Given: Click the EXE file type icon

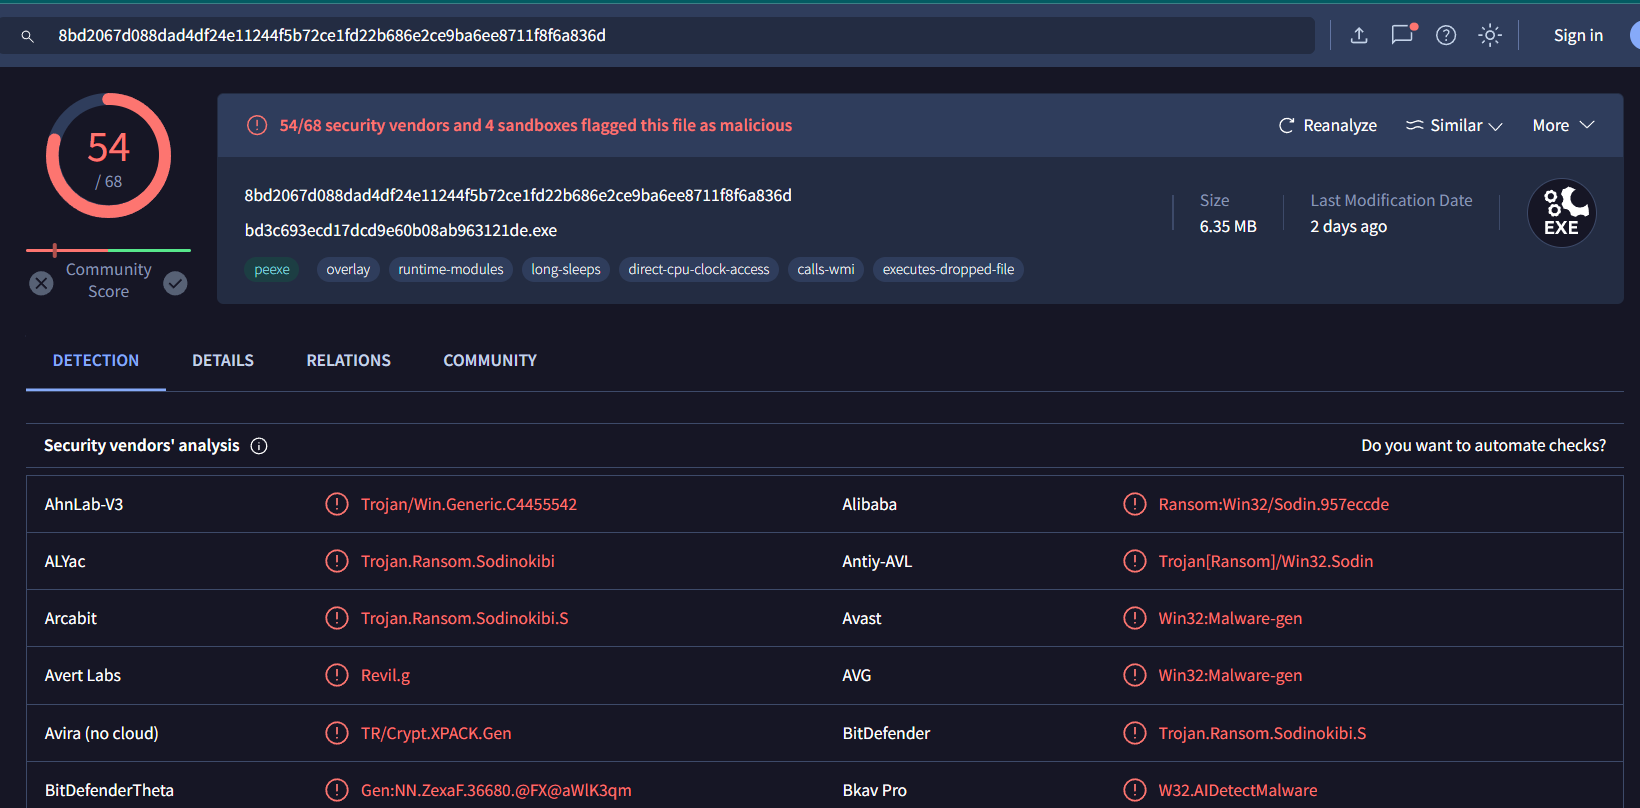Looking at the screenshot, I should [1561, 213].
